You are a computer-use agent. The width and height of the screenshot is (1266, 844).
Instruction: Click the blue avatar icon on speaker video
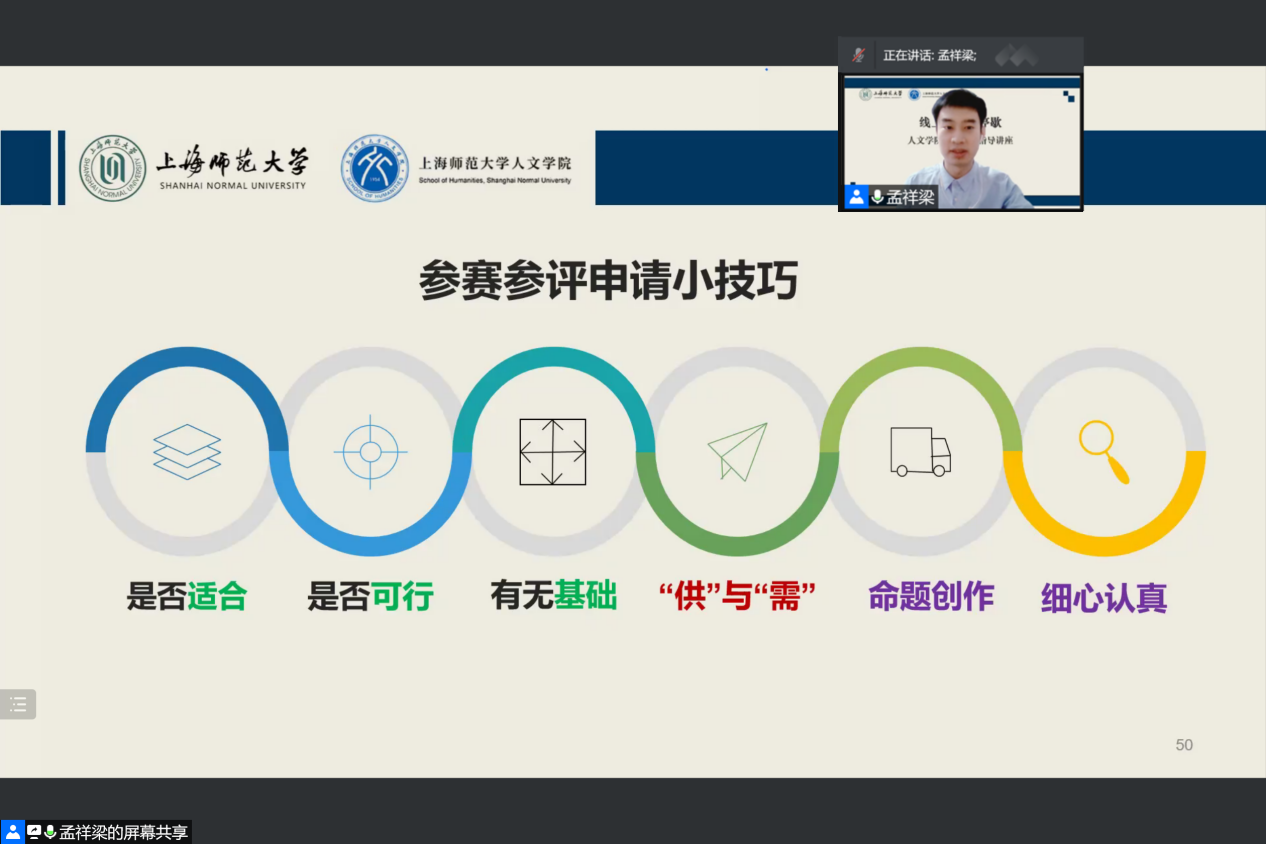click(856, 197)
